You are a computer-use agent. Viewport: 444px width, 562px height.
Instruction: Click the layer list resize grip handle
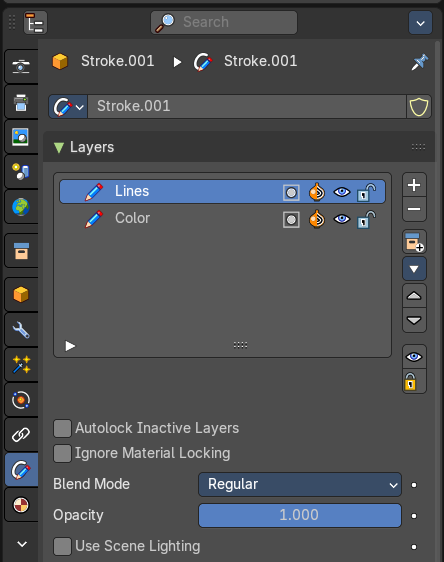(x=240, y=345)
